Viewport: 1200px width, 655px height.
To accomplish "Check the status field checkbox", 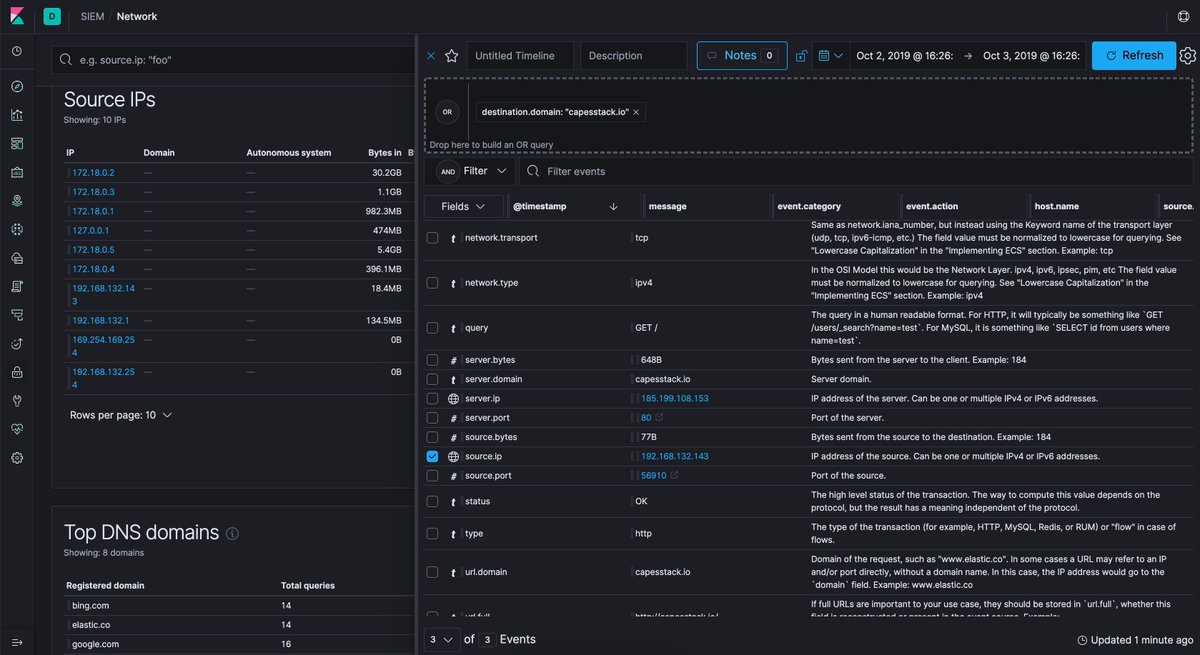I will pyautogui.click(x=432, y=501).
